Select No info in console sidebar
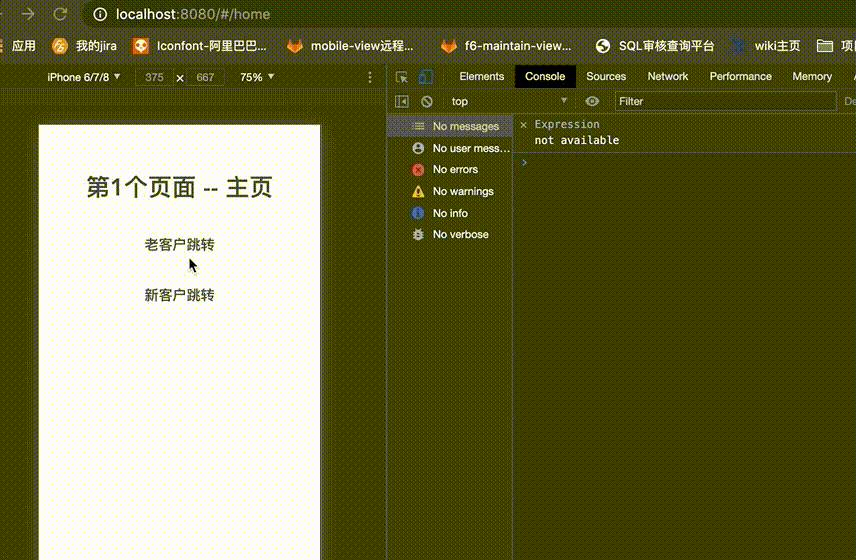The height and width of the screenshot is (560, 856). (x=451, y=213)
